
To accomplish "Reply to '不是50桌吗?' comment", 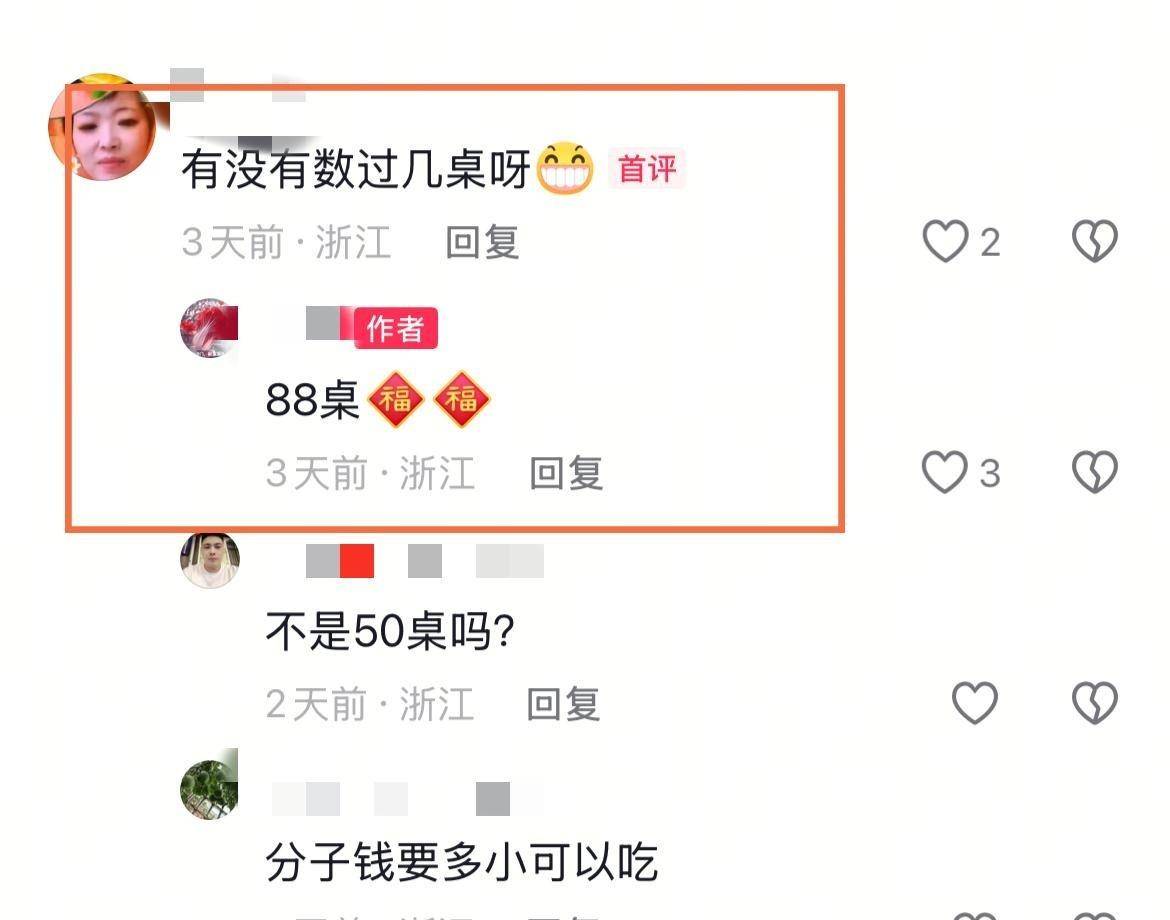I will [x=563, y=704].
